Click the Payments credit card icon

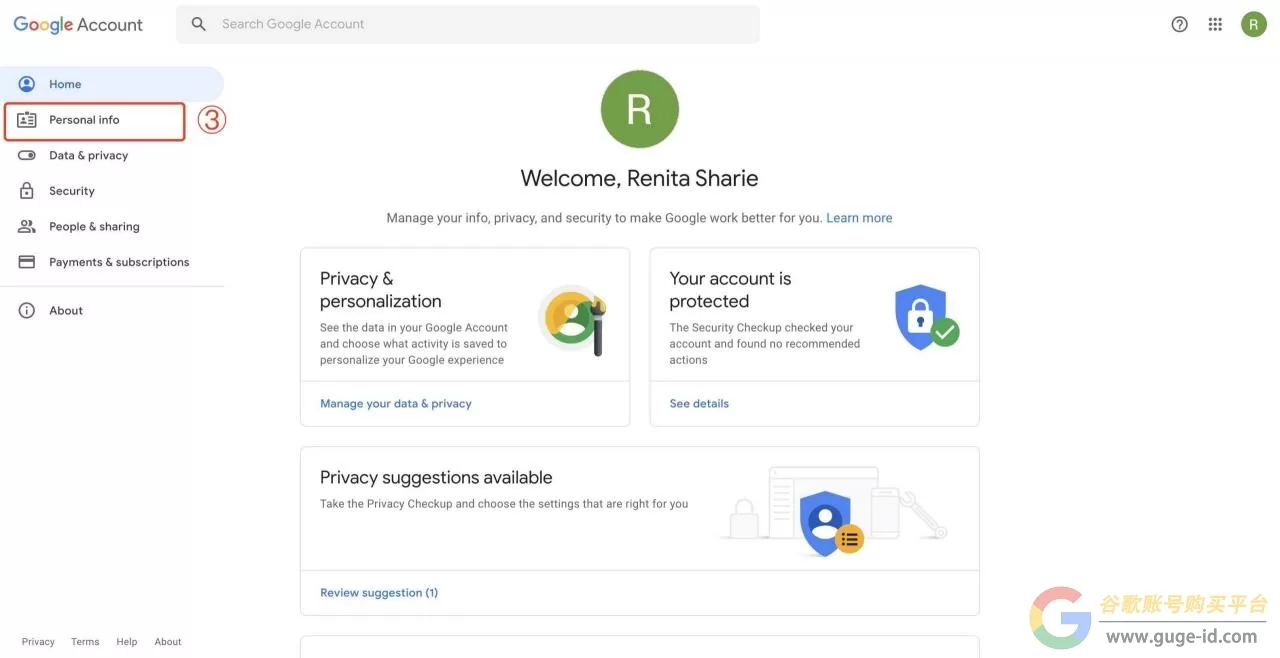27,262
